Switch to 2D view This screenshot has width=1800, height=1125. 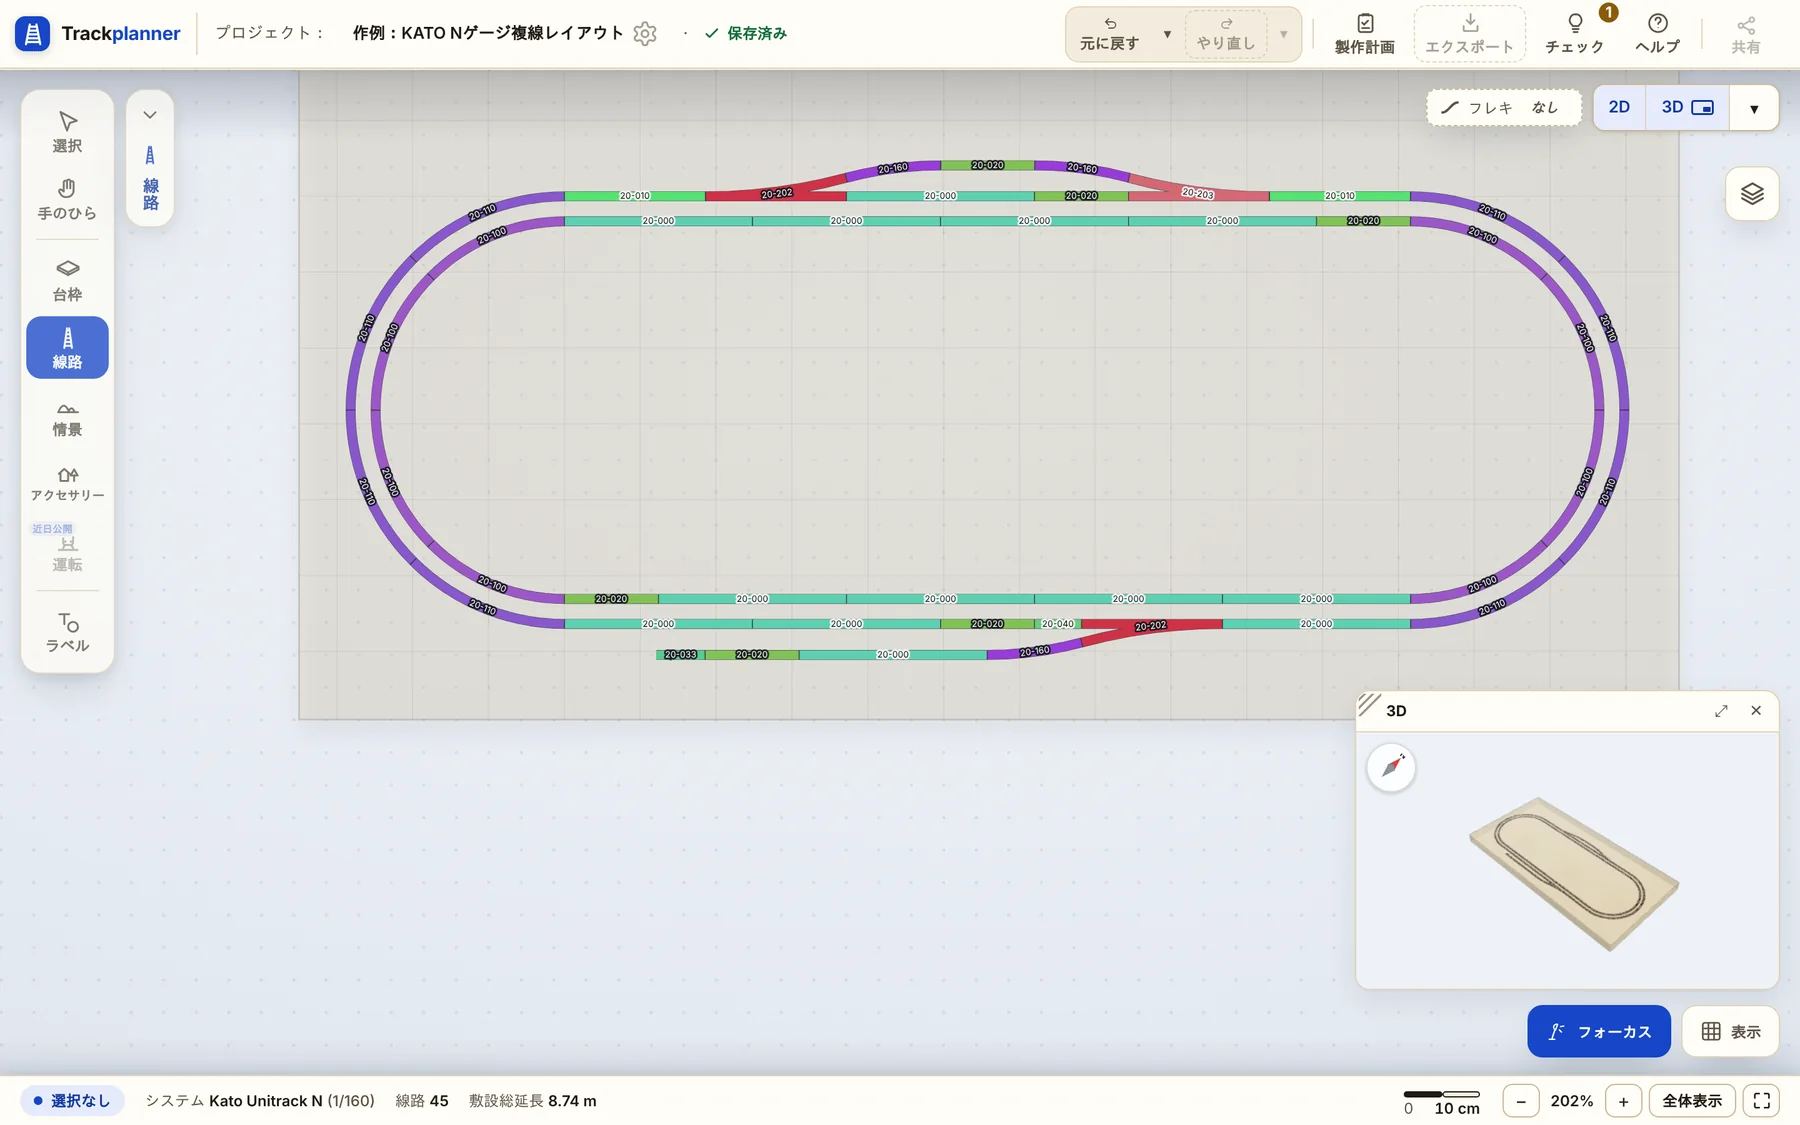pyautogui.click(x=1619, y=107)
